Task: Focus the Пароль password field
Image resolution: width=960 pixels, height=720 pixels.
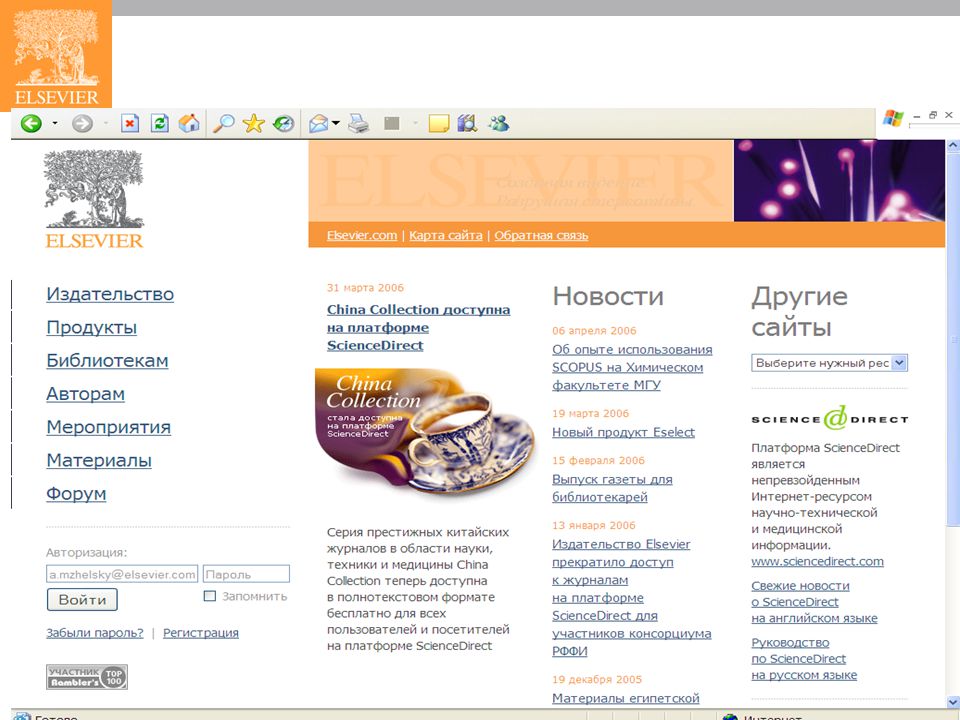Action: click(x=246, y=574)
